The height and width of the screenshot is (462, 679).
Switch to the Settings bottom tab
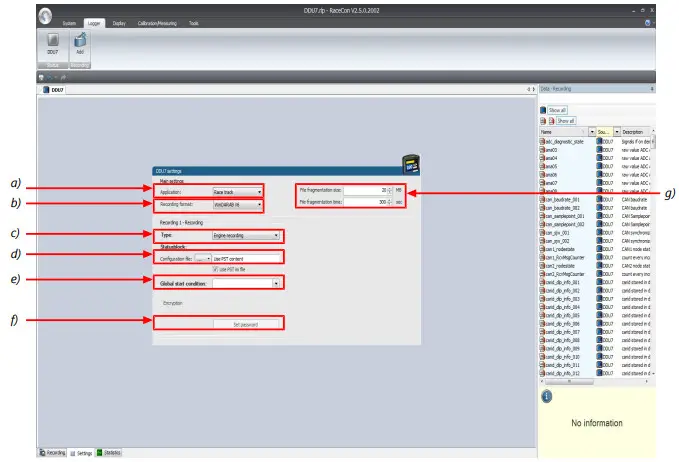(81, 453)
